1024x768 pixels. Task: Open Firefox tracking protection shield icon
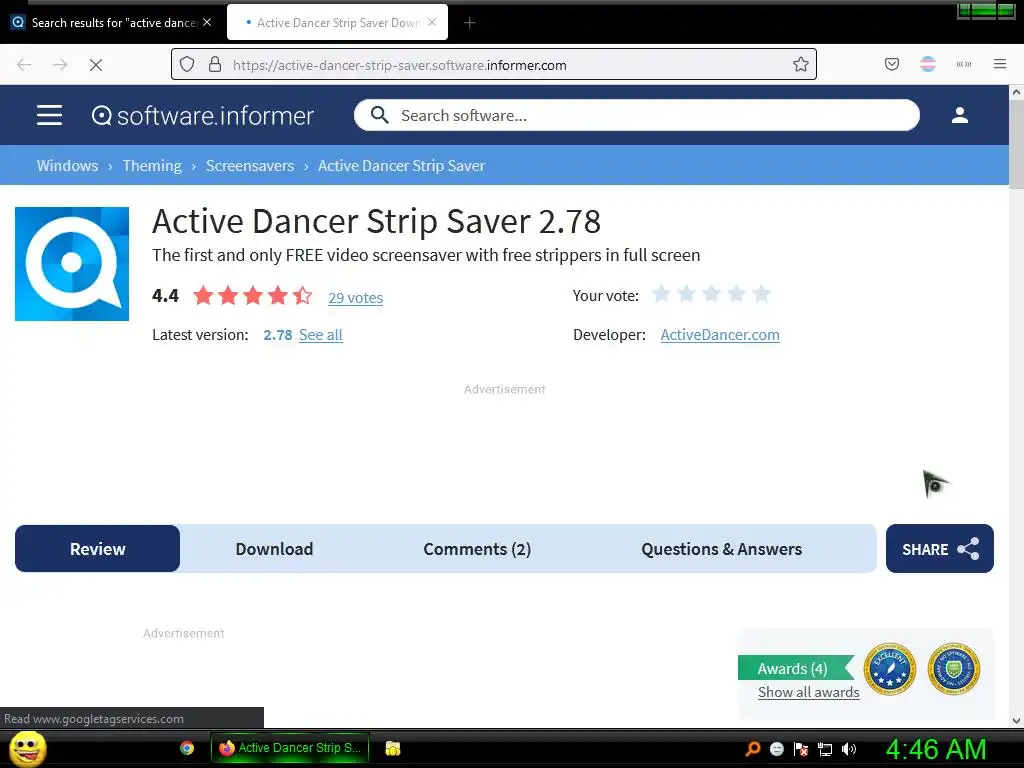pyautogui.click(x=187, y=65)
